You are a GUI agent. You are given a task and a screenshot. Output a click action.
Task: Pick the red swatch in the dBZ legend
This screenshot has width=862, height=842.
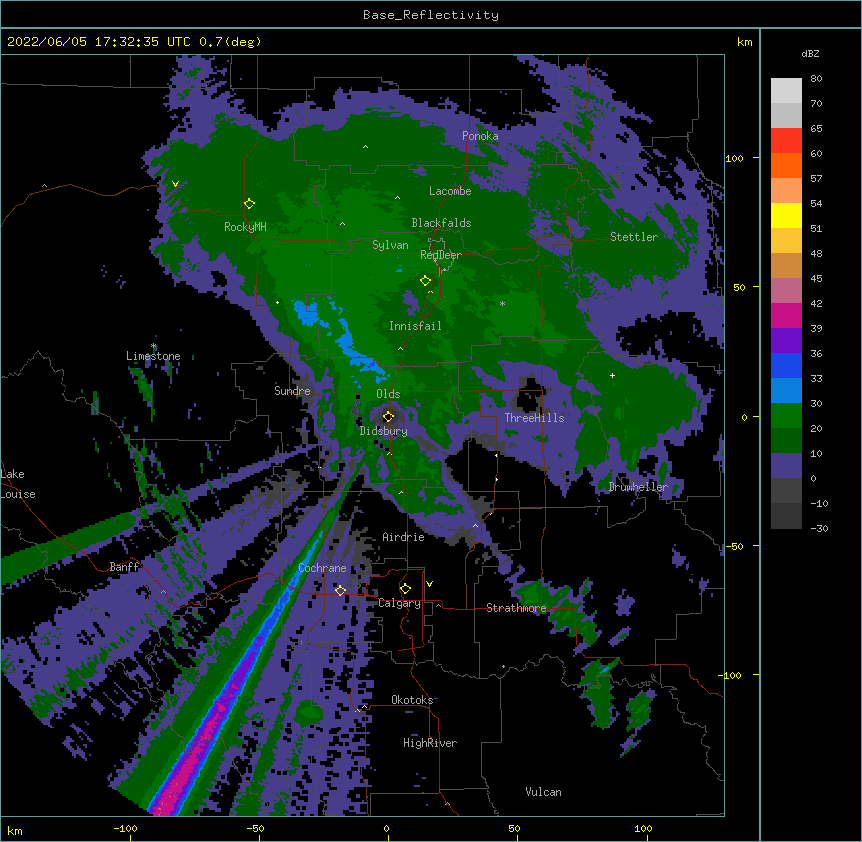(x=786, y=140)
